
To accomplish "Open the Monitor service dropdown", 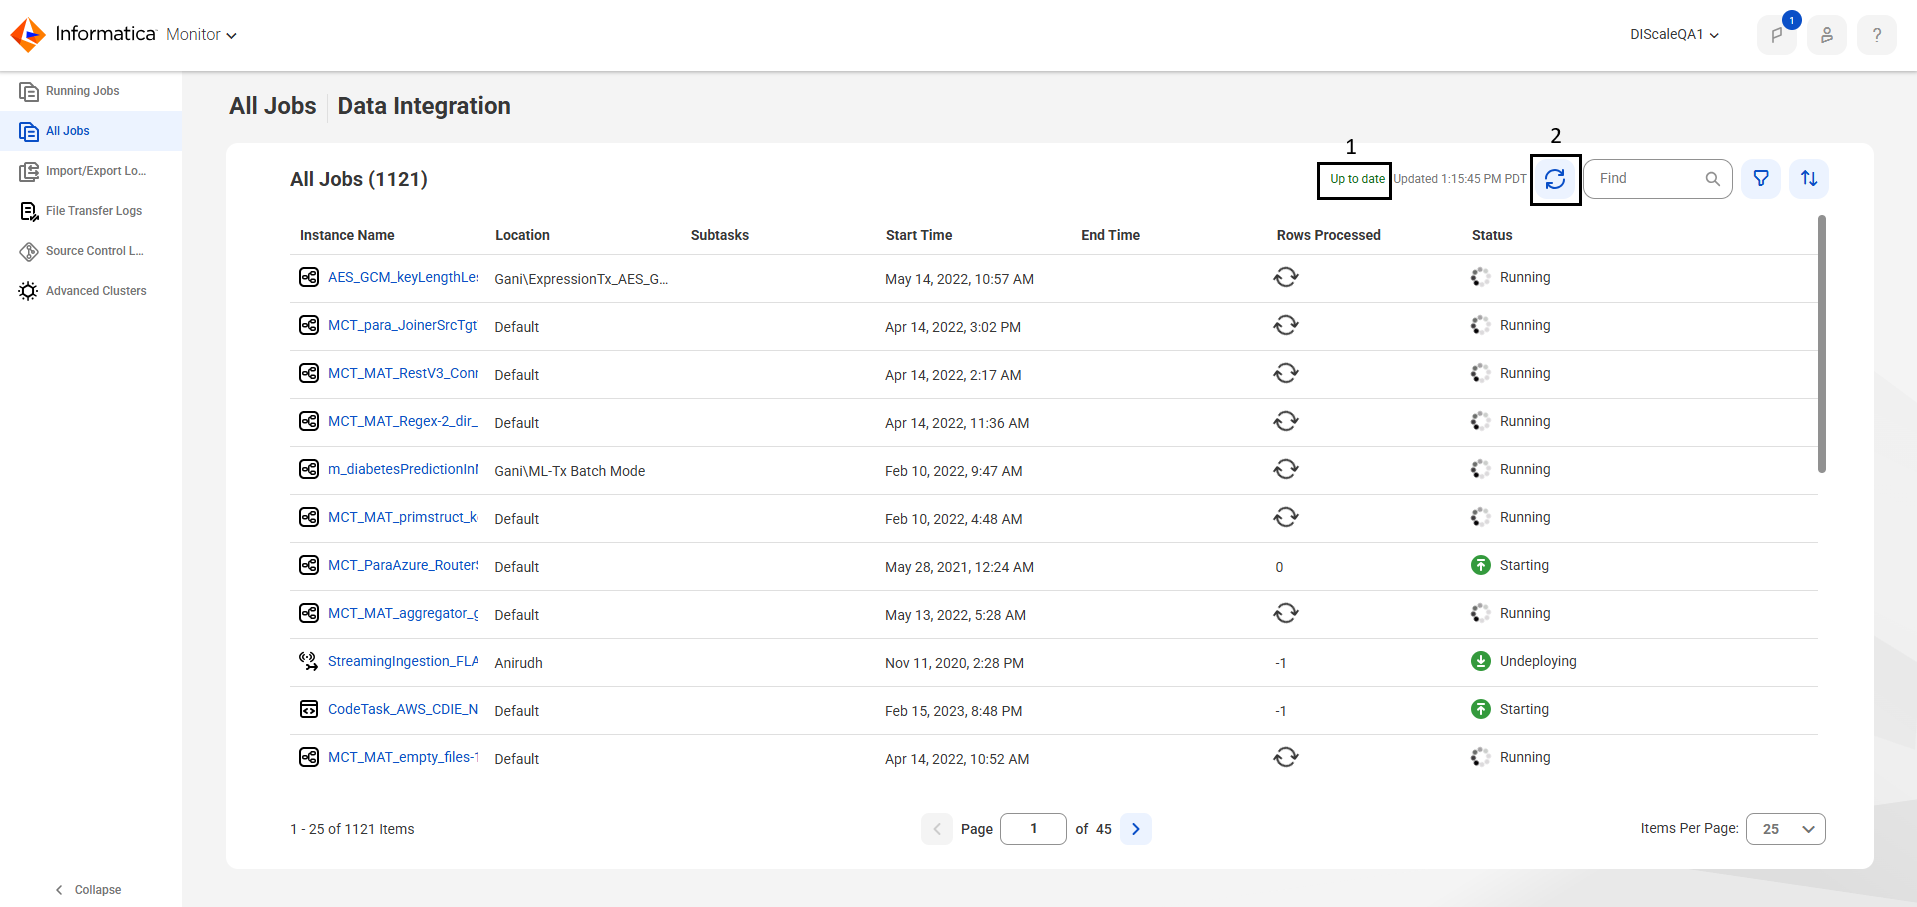I will tap(201, 35).
